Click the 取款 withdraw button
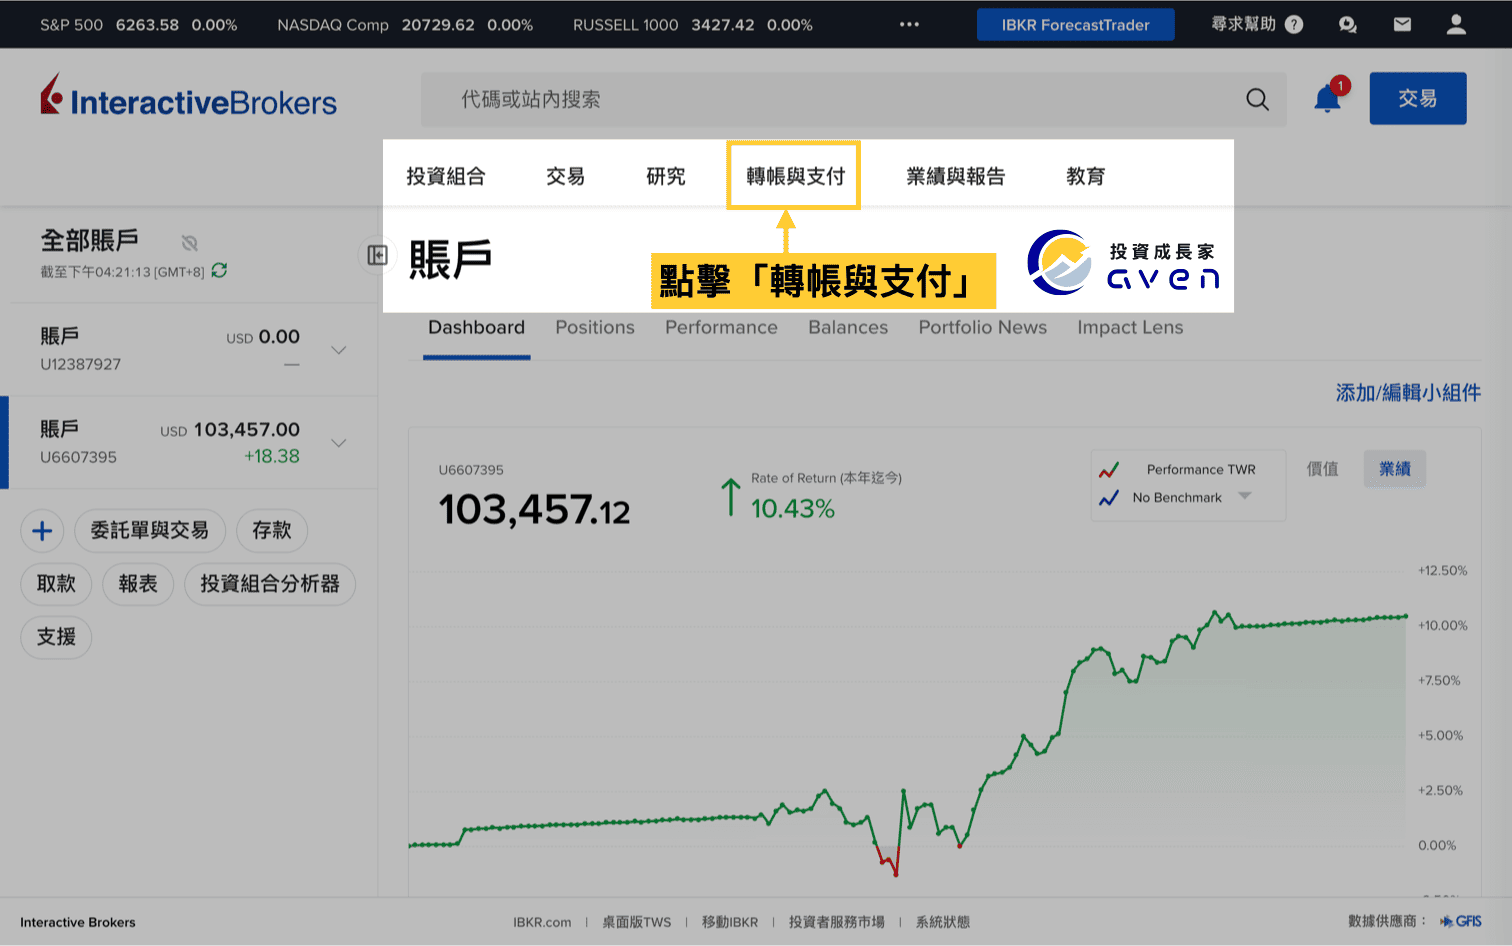The width and height of the screenshot is (1512, 946). 56,583
